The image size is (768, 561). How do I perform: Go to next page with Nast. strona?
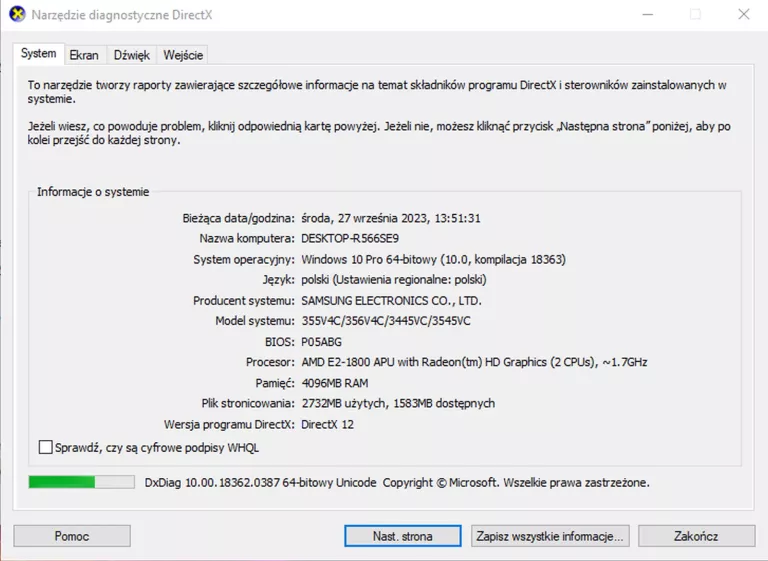403,536
